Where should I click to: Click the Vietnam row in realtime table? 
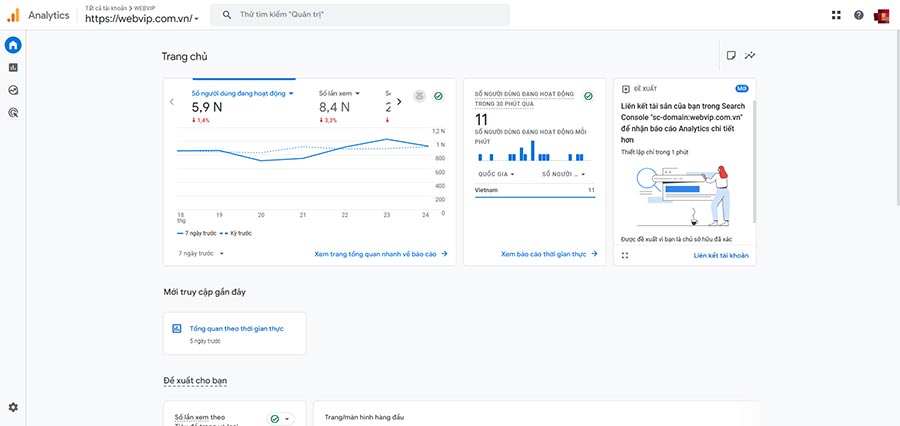[x=535, y=190]
